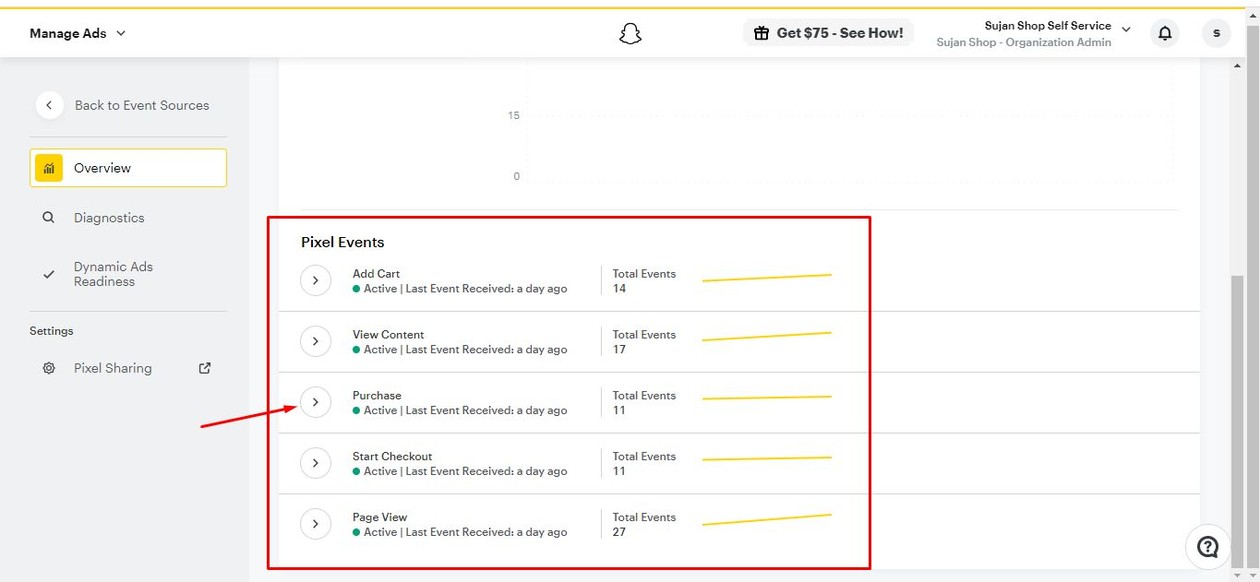Open the Manage Ads dropdown

tap(77, 32)
